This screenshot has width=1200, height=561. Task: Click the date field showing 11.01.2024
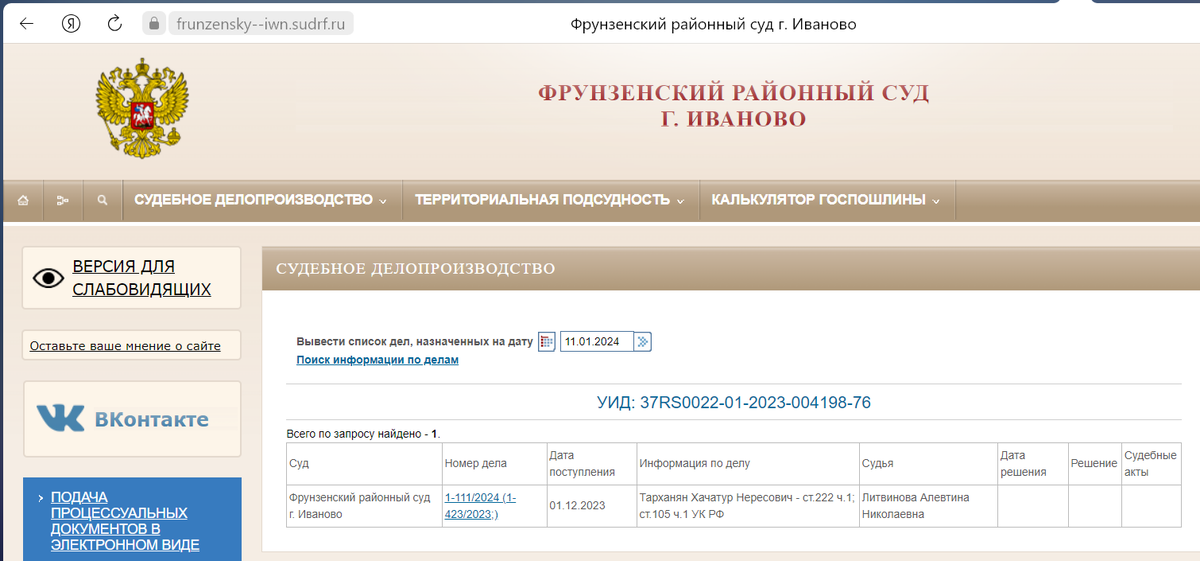click(597, 342)
